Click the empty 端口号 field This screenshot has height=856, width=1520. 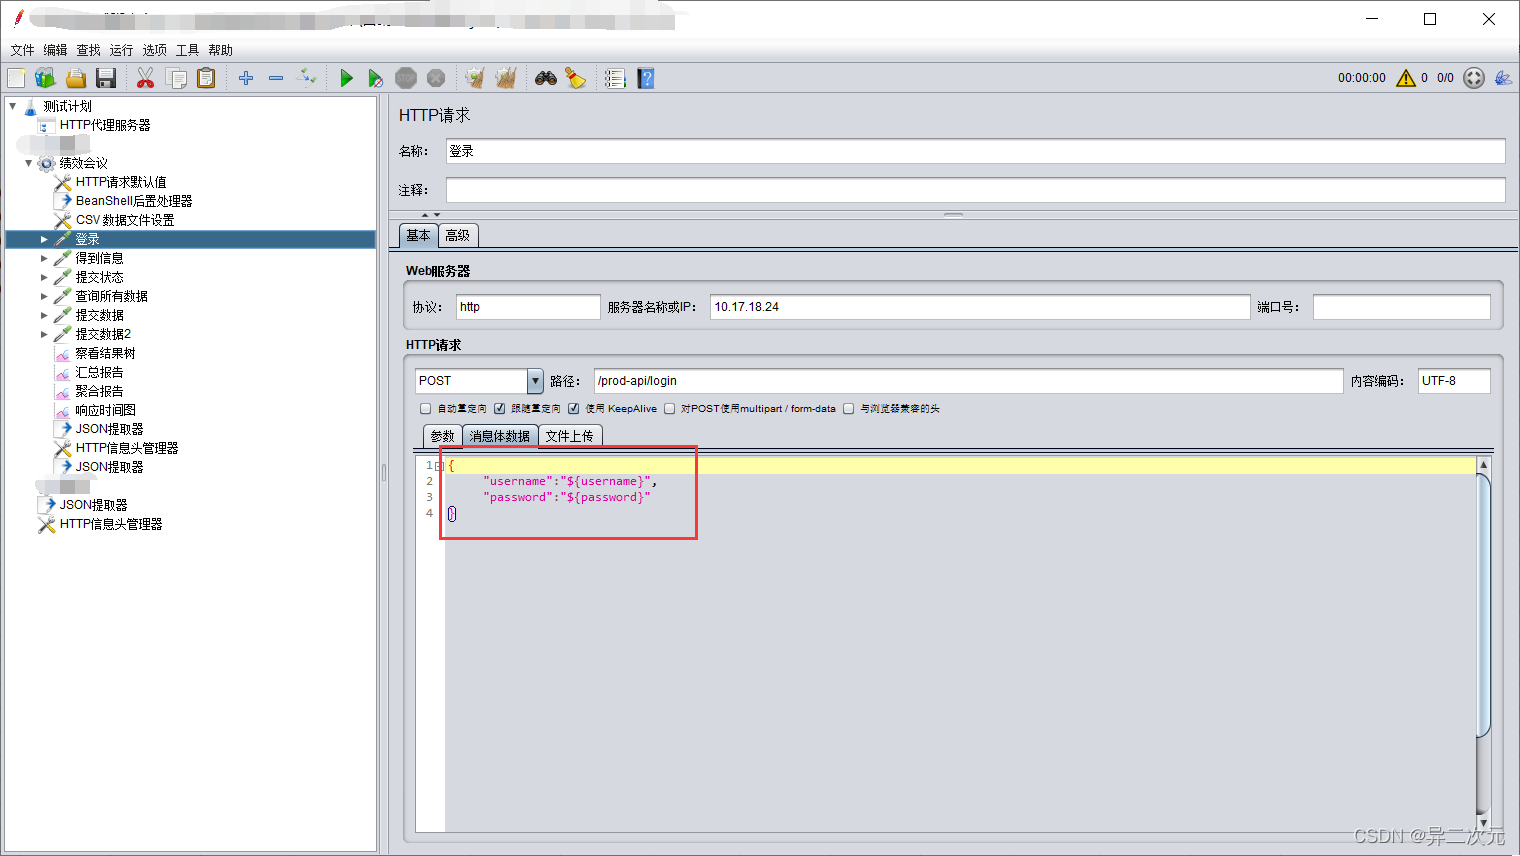click(x=1401, y=307)
